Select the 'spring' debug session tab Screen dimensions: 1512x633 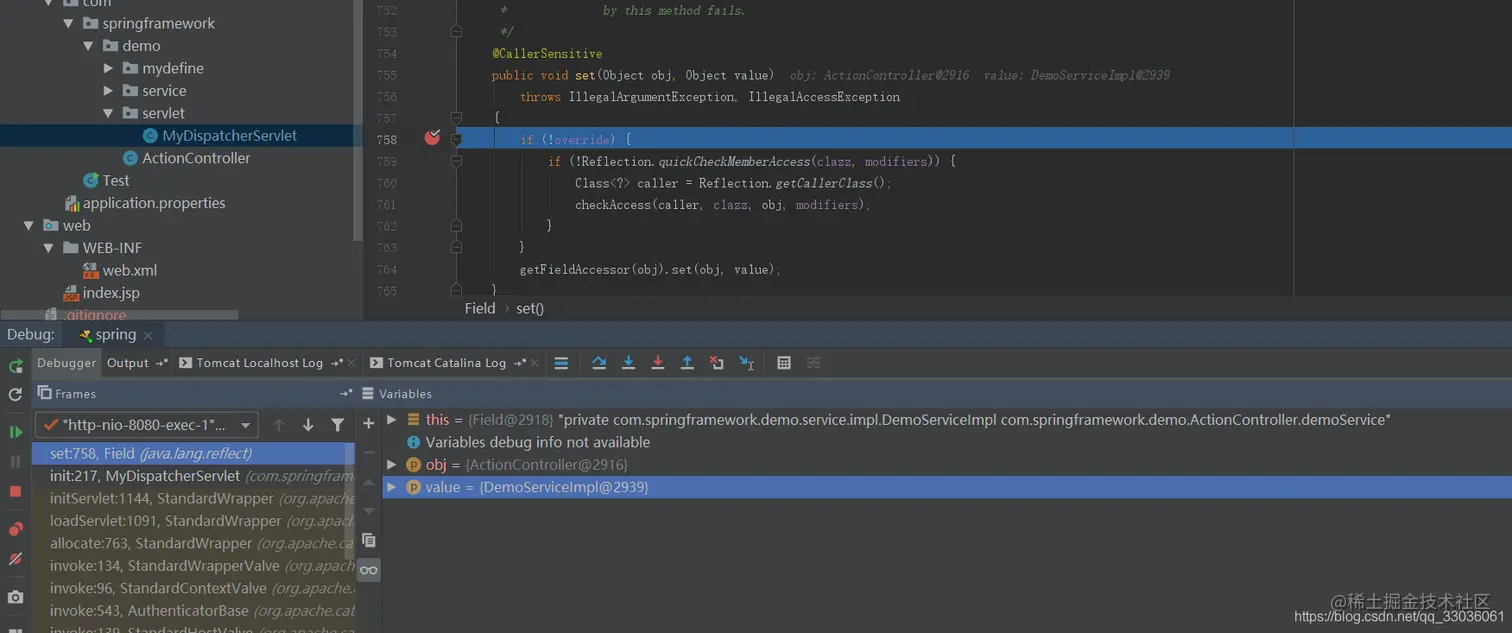point(115,335)
